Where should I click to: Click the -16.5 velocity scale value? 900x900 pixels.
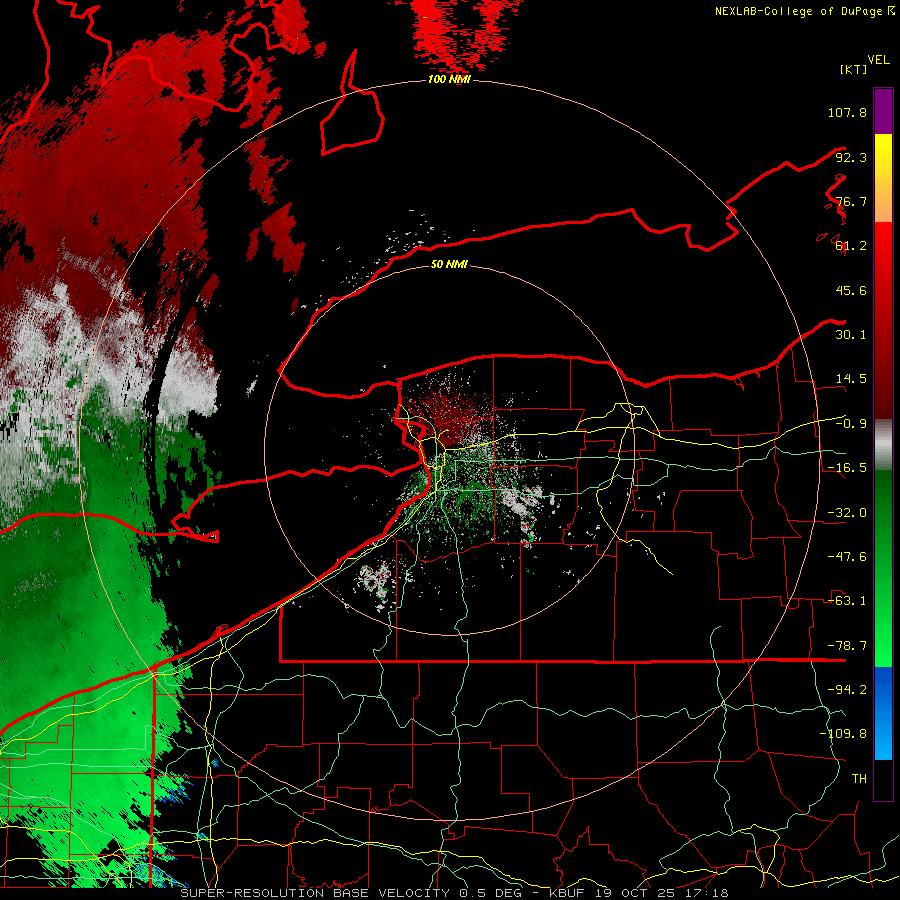coord(847,468)
